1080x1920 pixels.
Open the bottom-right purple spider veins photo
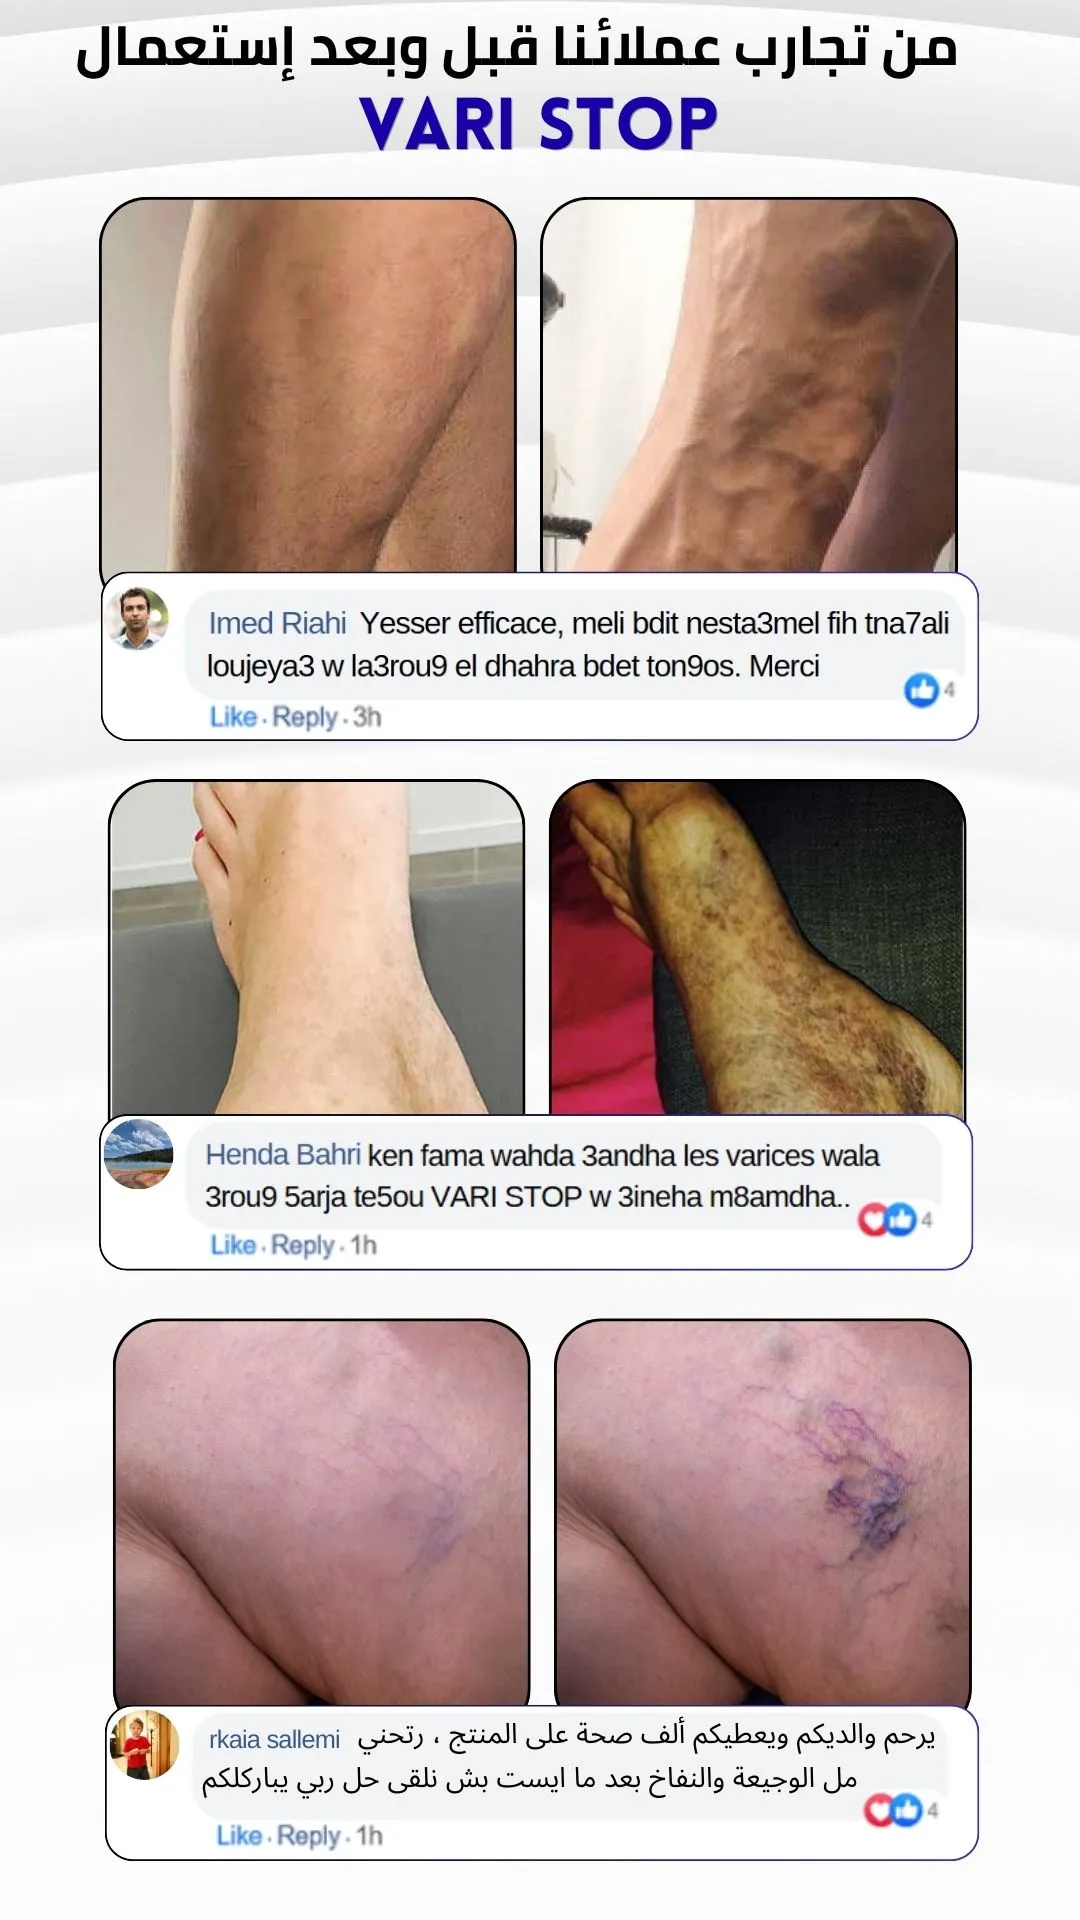point(762,1513)
